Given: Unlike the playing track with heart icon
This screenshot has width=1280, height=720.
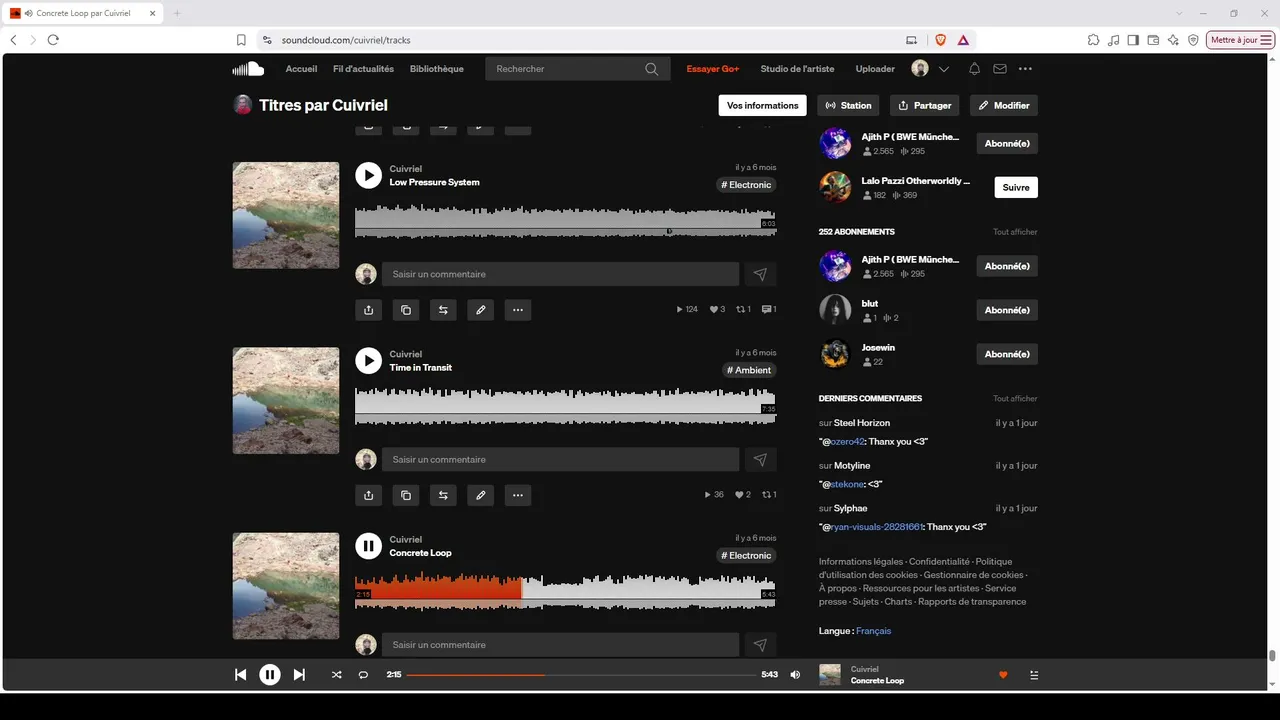Looking at the screenshot, I should [1003, 675].
